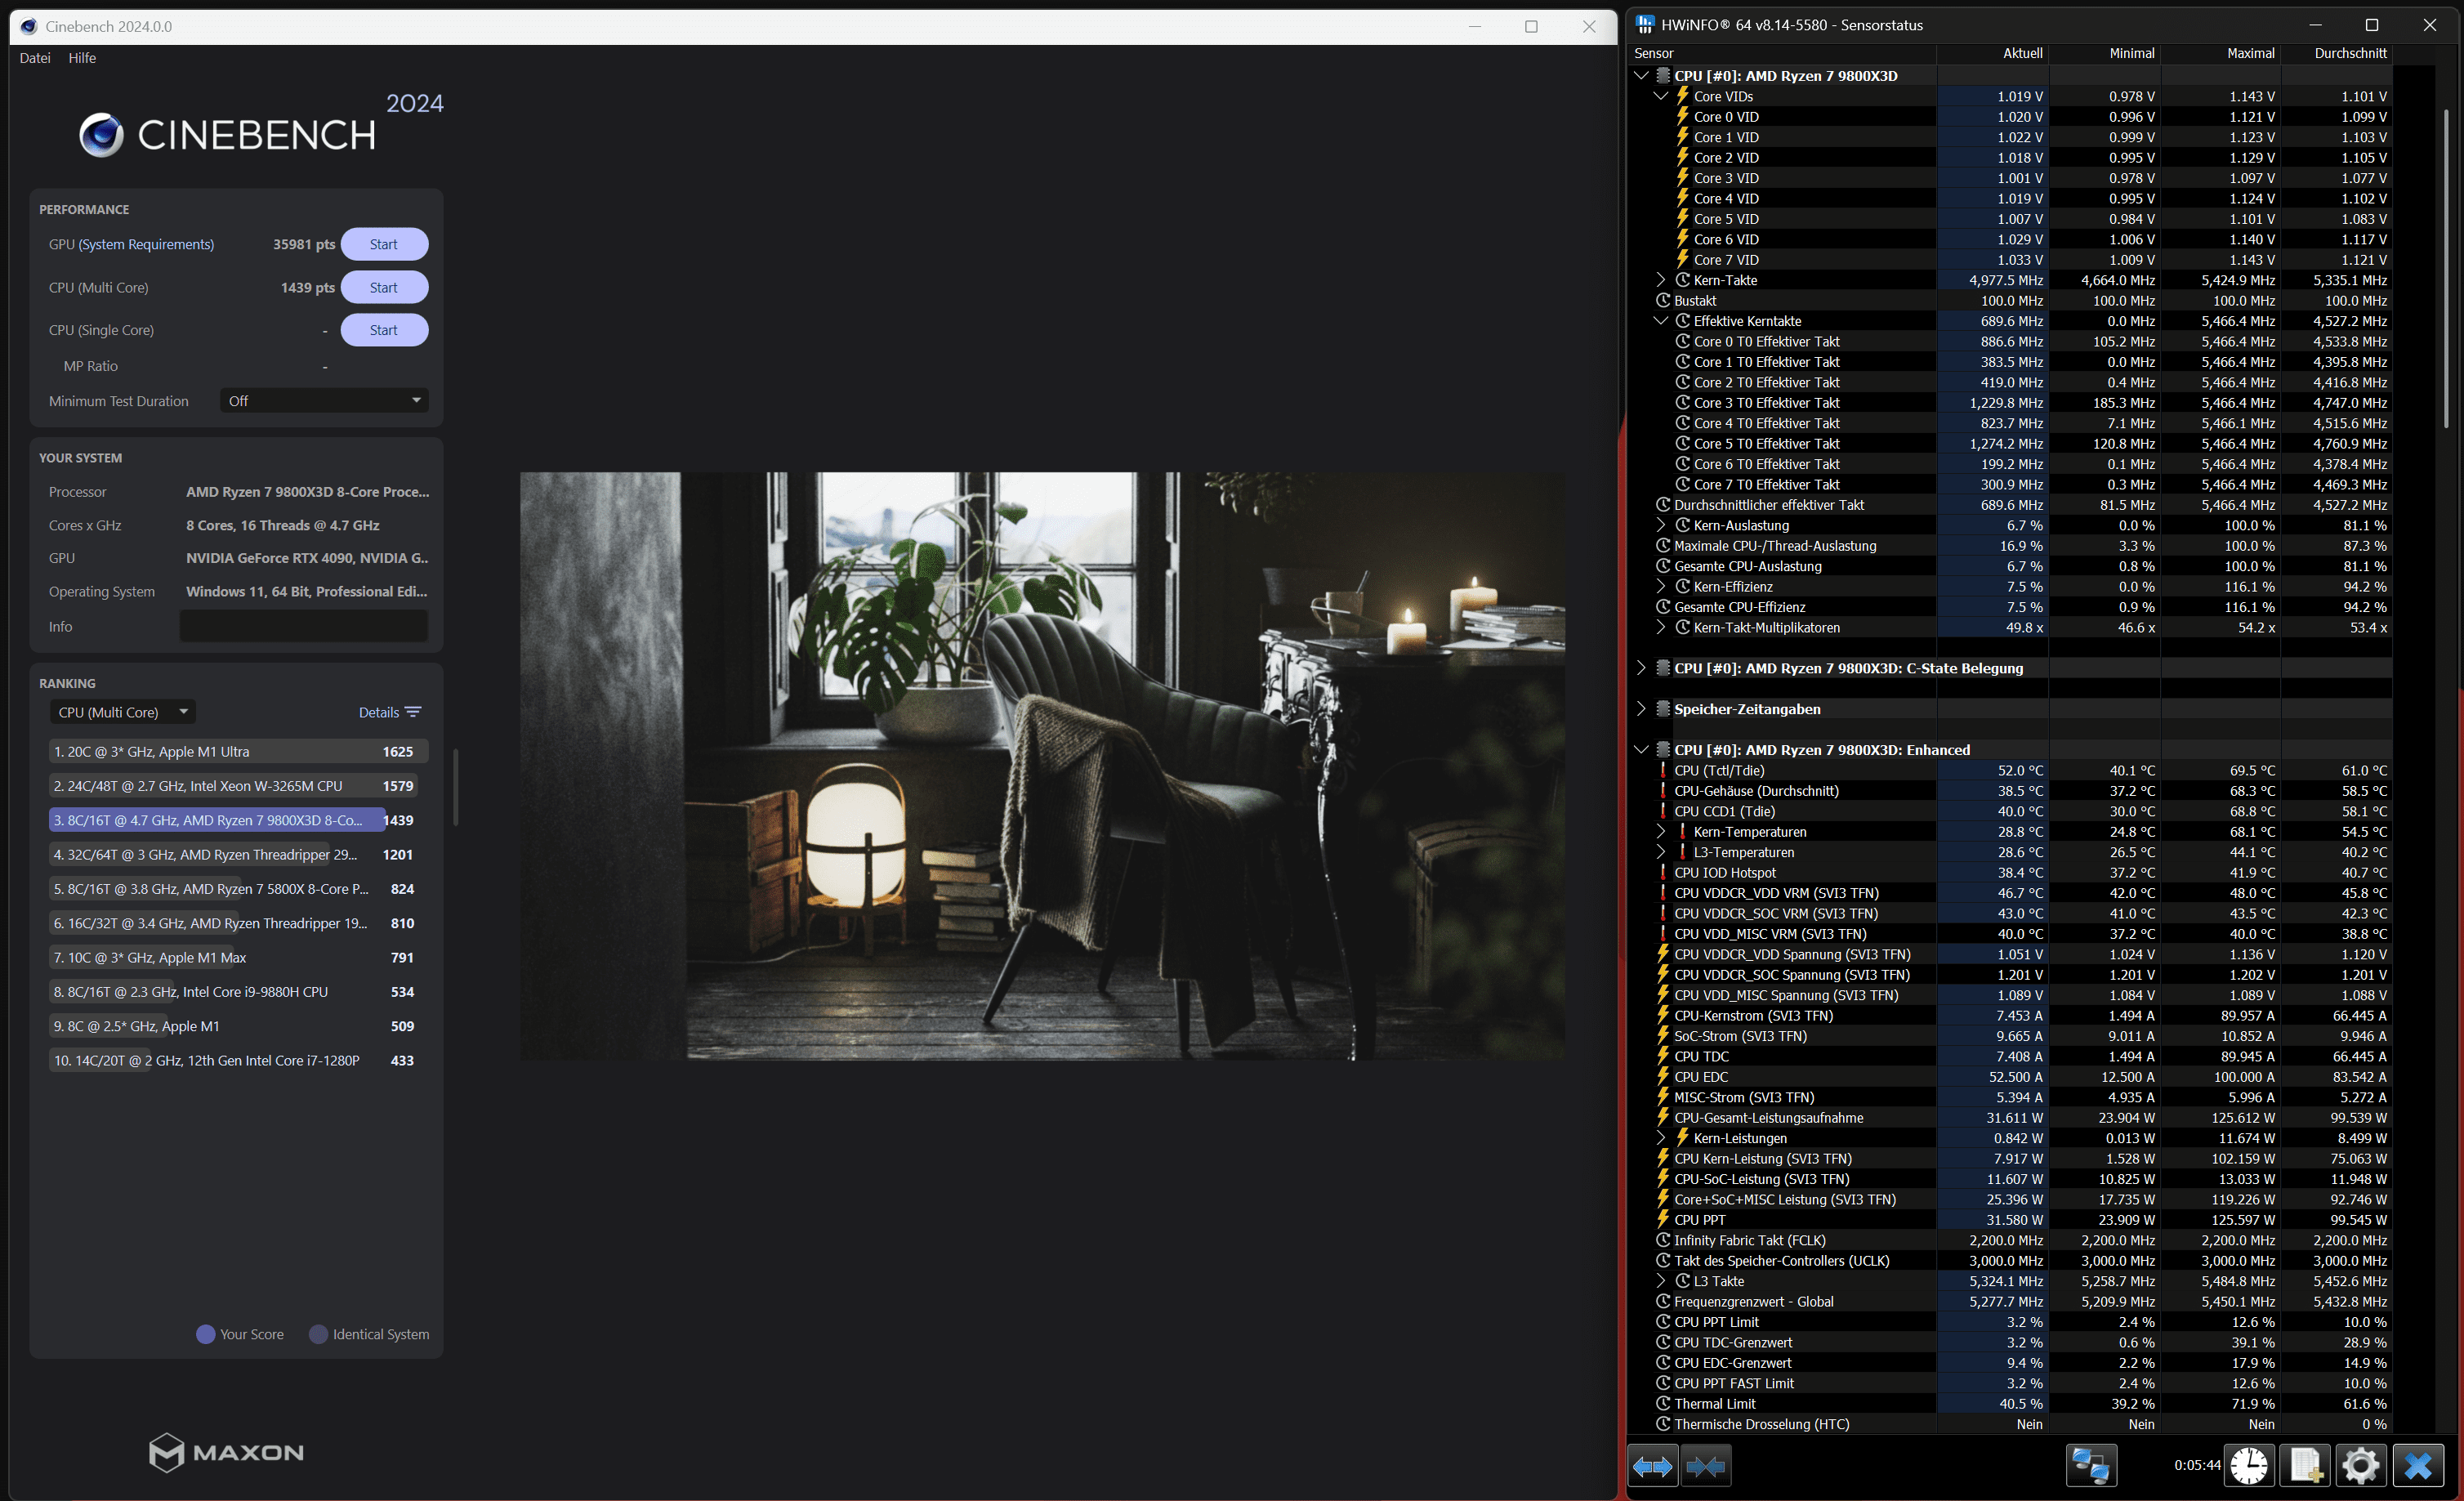Click the Sensor column header

tap(1654, 53)
